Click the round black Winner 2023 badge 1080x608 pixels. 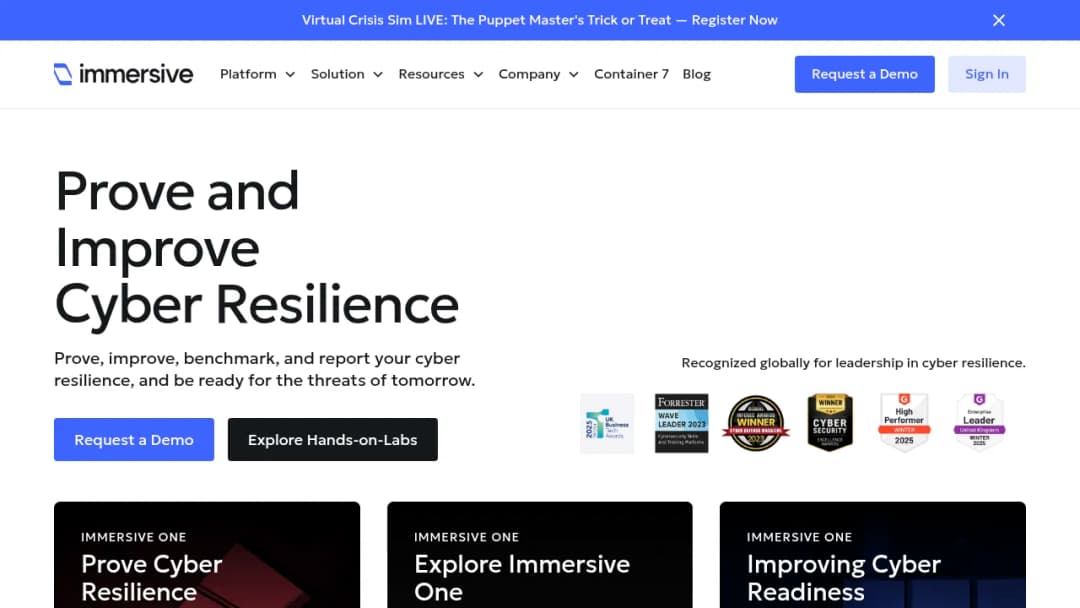pyautogui.click(x=756, y=423)
